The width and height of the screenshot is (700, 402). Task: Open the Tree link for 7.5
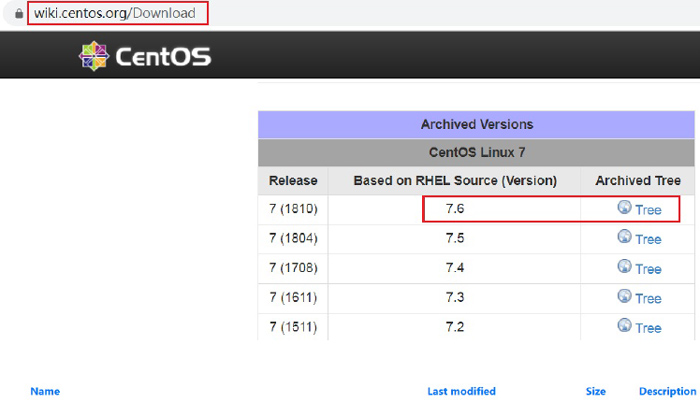point(648,239)
